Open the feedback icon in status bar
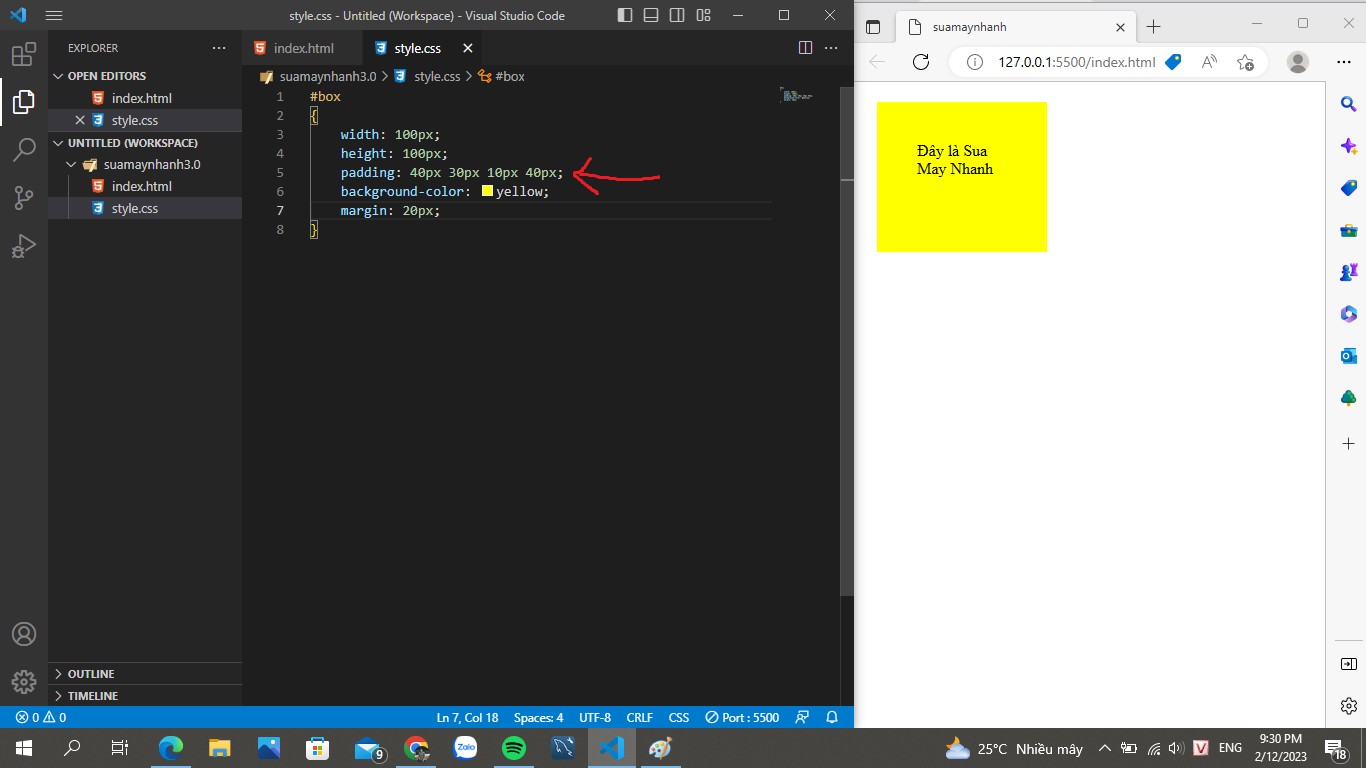1366x768 pixels. pyautogui.click(x=802, y=717)
